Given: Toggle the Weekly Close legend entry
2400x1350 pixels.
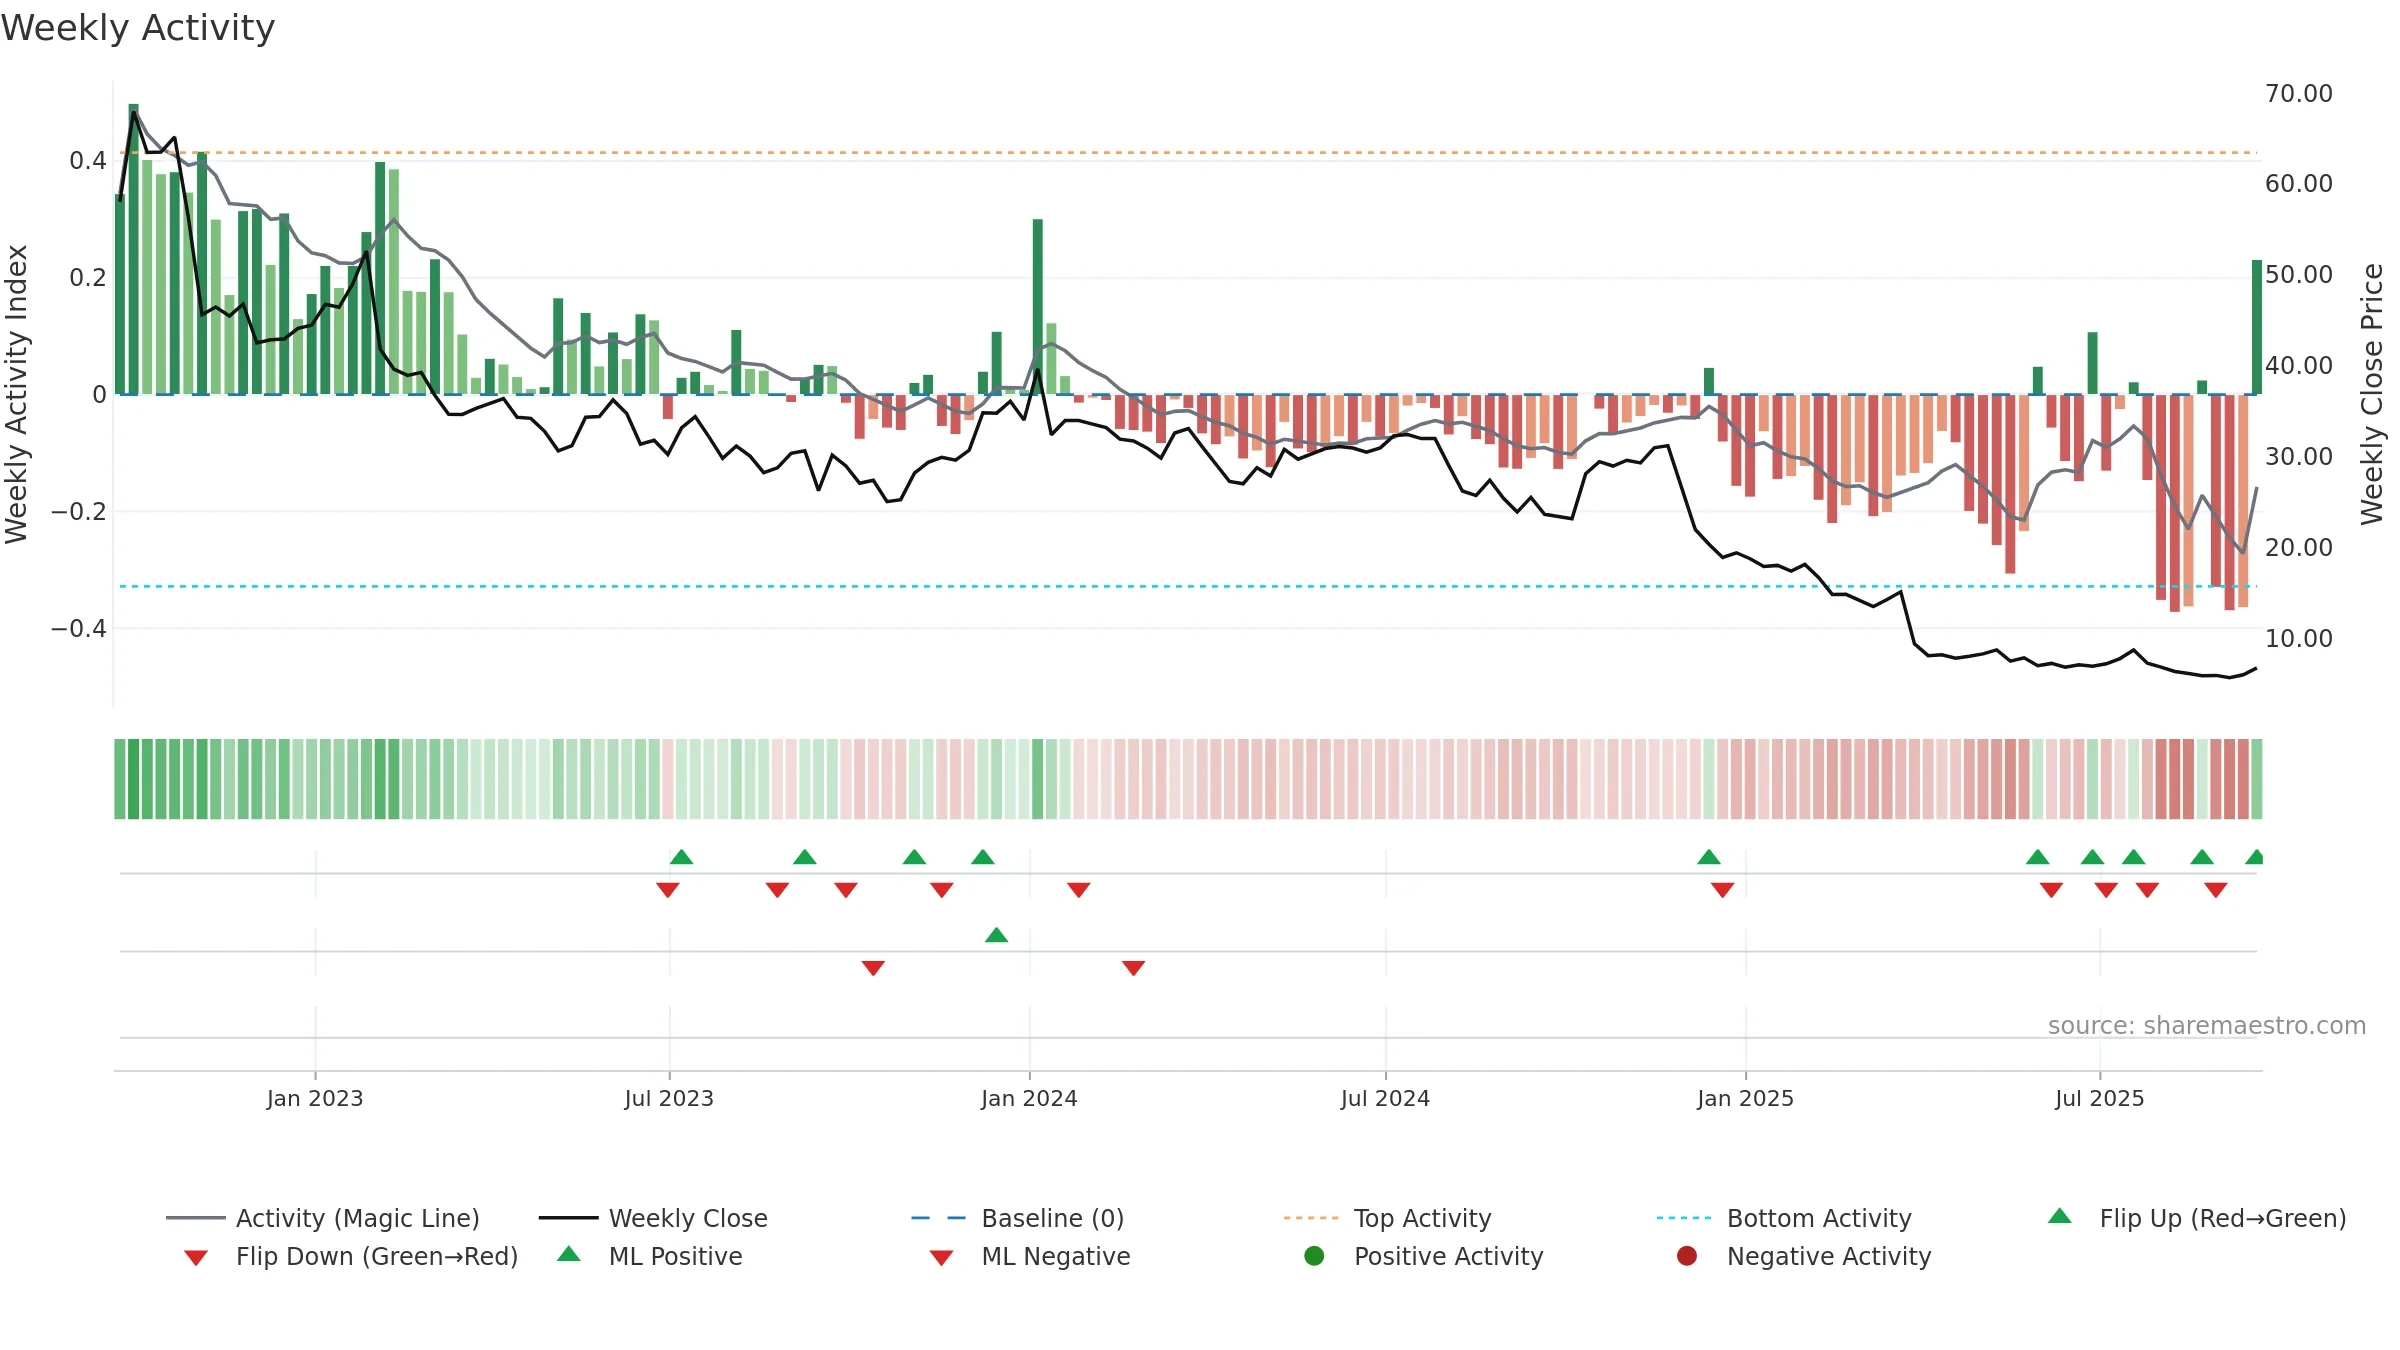Looking at the screenshot, I should [653, 1218].
